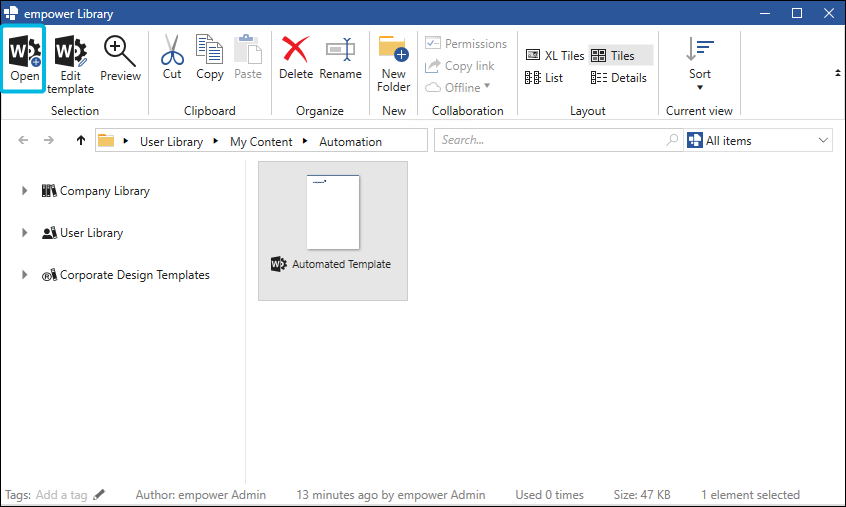Viewport: 846px width, 507px height.
Task: Expand the User Library tree node
Action: coord(24,232)
